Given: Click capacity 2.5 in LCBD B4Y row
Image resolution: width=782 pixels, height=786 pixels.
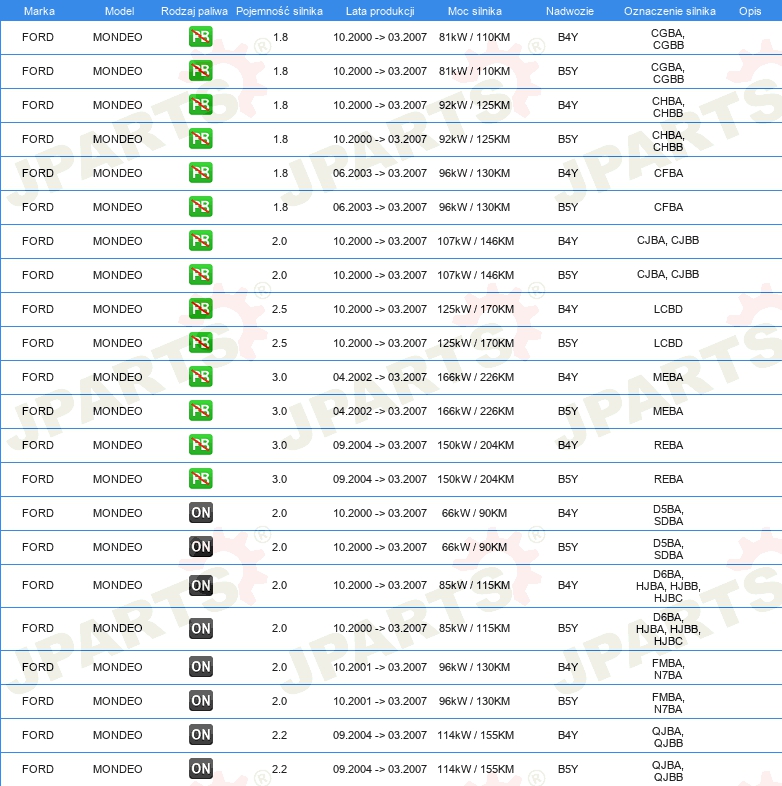Looking at the screenshot, I should (x=280, y=309).
